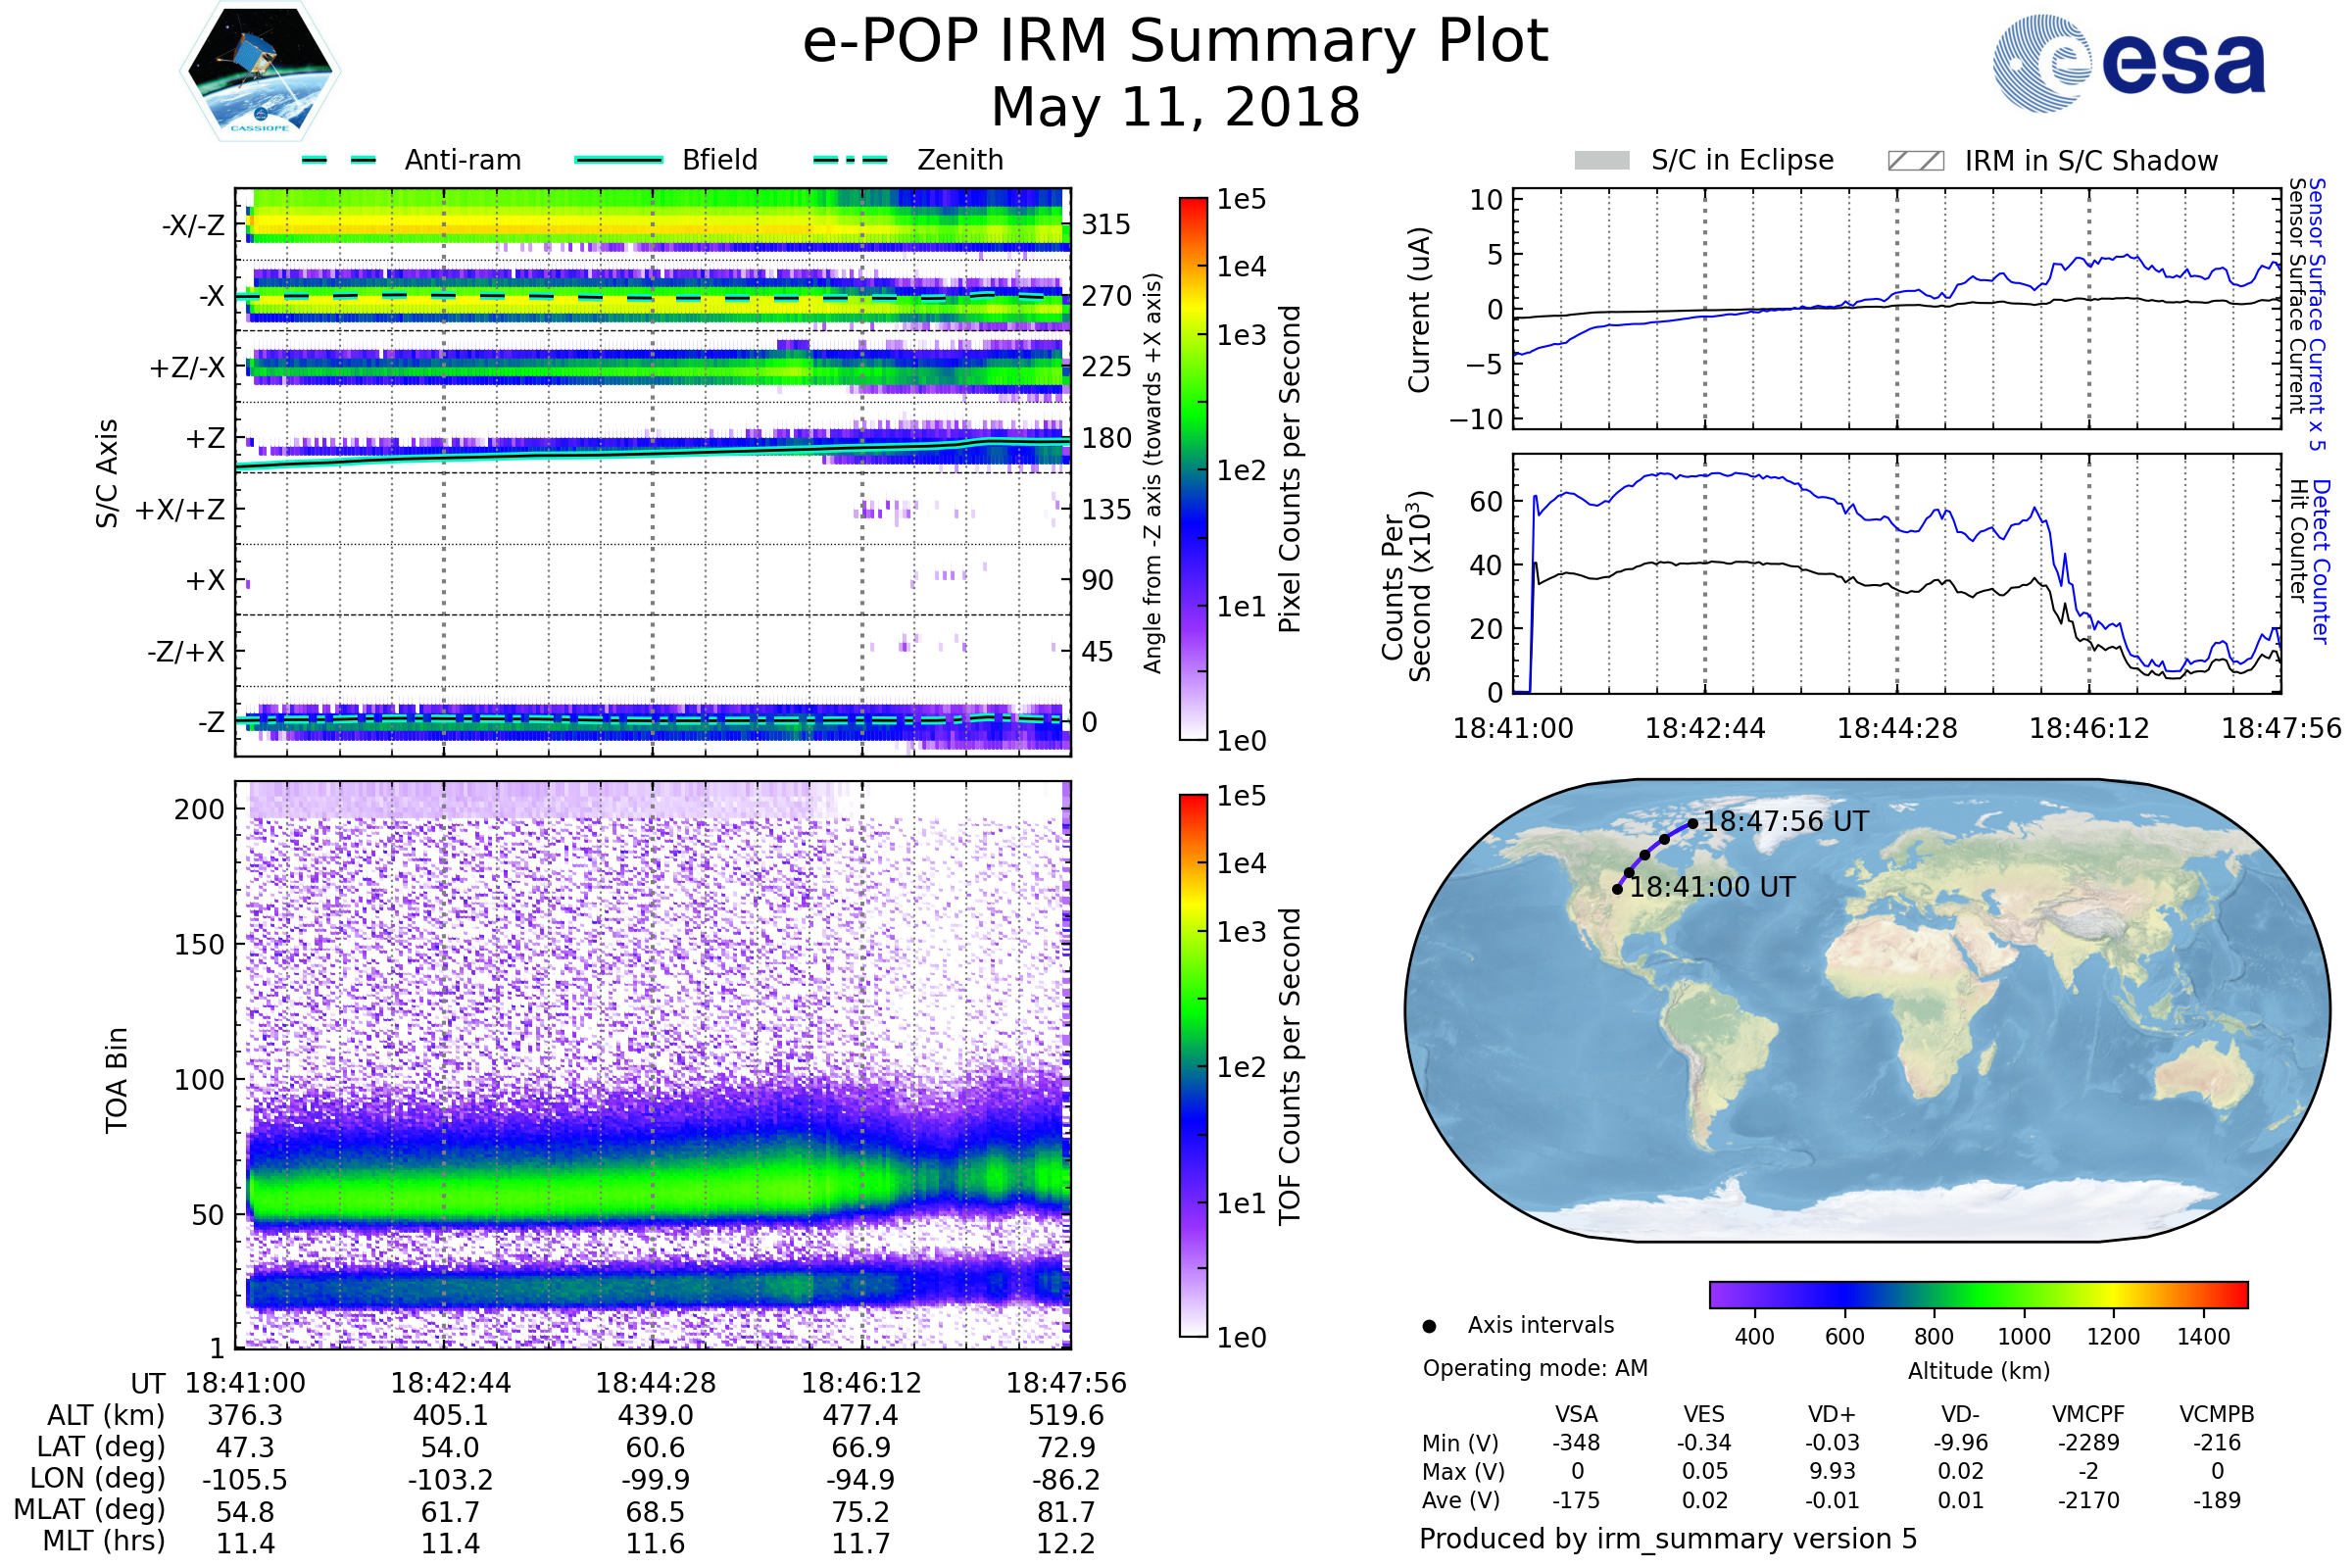
Task: Click the Altitude (km) horizontal colorbar
Action: pyautogui.click(x=1978, y=1294)
